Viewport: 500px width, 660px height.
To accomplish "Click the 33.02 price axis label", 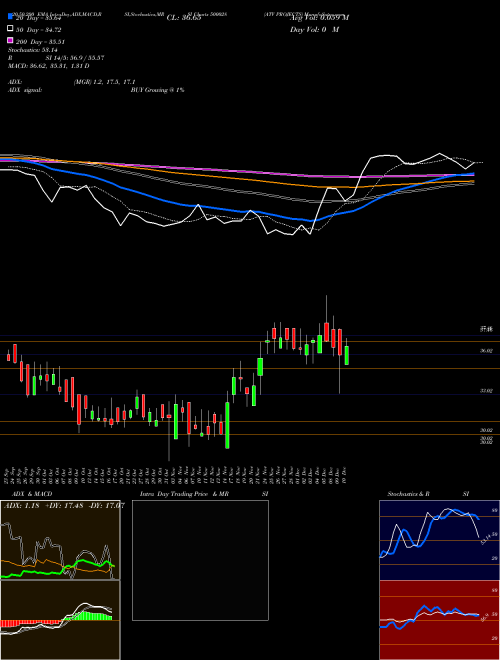I will pyautogui.click(x=487, y=391).
